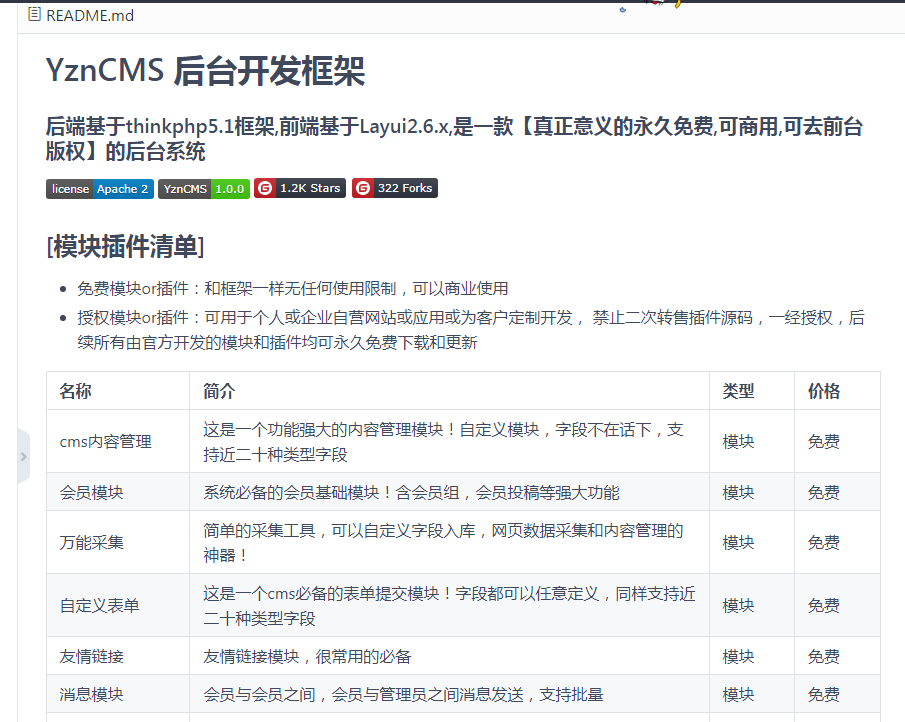Click the 简介 table column header
The width and height of the screenshot is (905, 722).
tap(219, 391)
